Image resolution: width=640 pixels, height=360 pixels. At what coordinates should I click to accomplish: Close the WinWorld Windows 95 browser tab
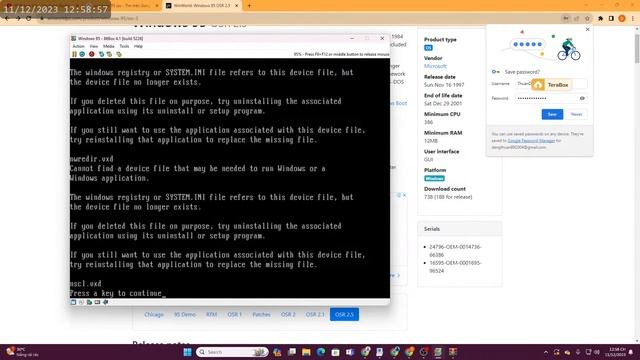[x=236, y=6]
